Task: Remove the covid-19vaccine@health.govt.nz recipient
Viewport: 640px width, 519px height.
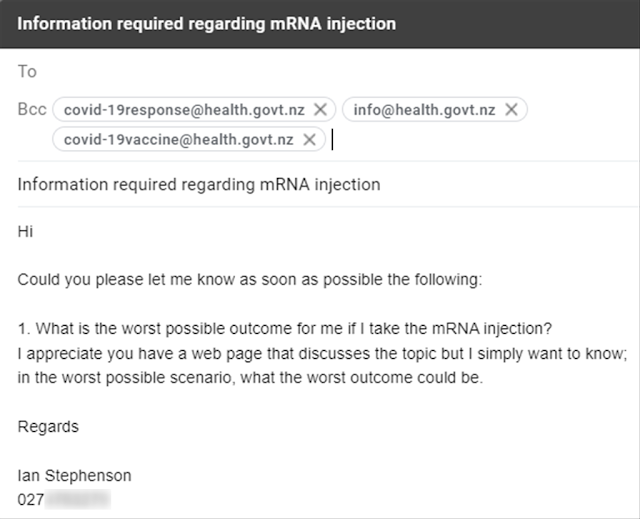Action: point(309,140)
